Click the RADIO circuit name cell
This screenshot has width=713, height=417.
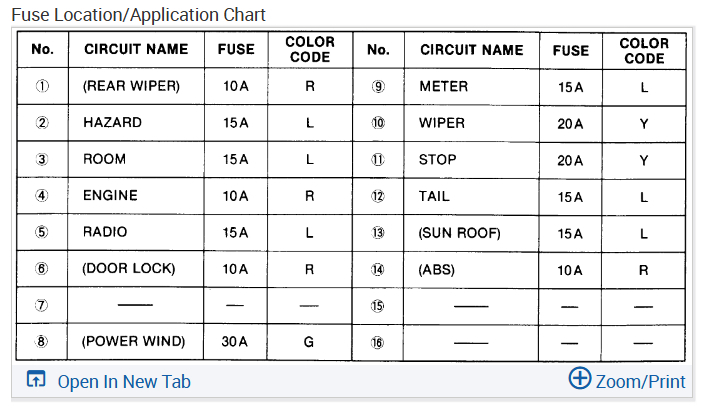[x=106, y=232]
